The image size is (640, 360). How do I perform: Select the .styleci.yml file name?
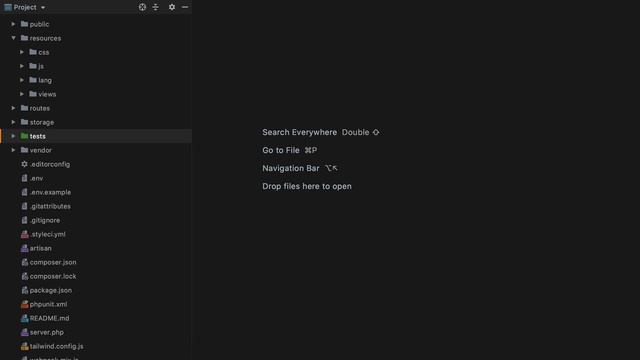click(x=47, y=234)
